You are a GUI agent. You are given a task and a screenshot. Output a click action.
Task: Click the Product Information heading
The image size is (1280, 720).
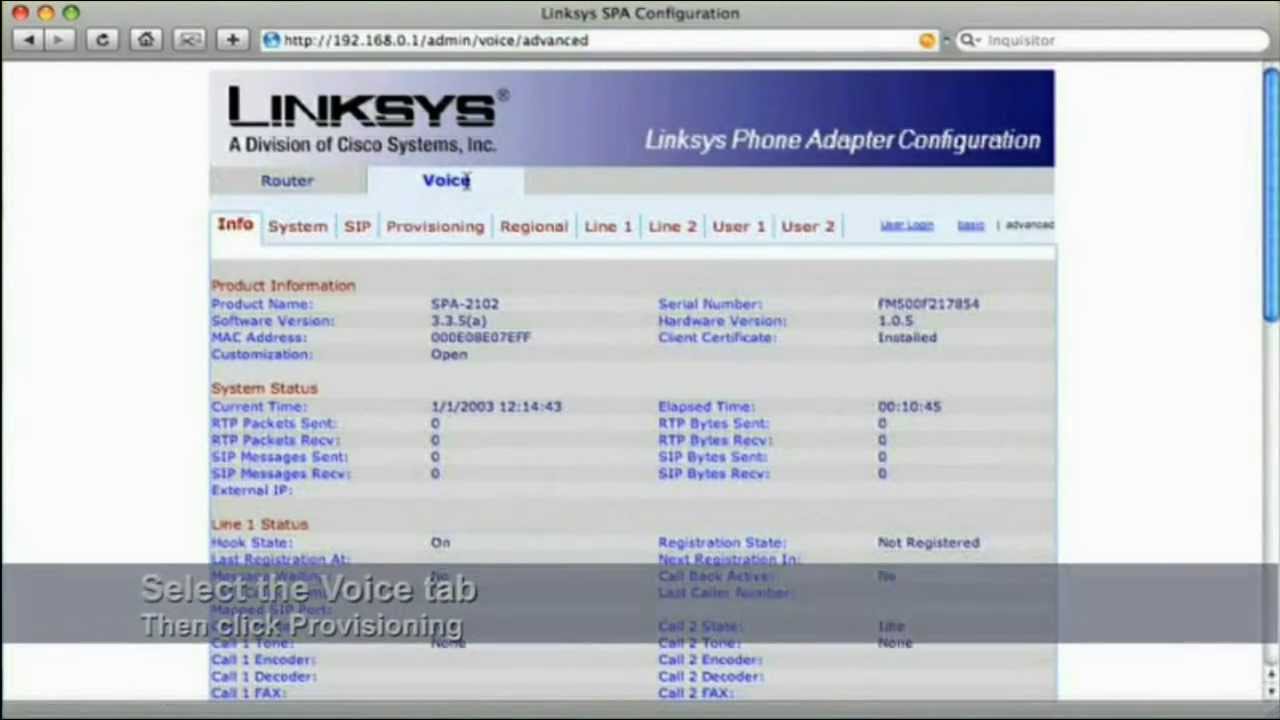[x=283, y=286]
